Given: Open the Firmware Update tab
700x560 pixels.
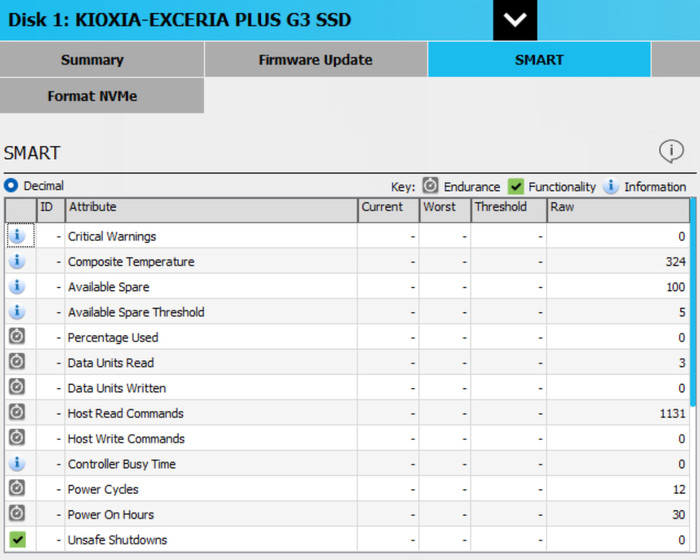Looking at the screenshot, I should 316,59.
